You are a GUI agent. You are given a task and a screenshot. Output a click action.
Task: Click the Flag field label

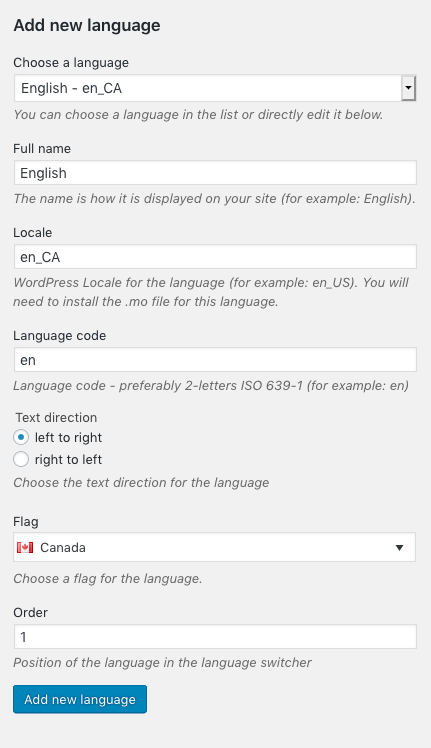[26, 521]
